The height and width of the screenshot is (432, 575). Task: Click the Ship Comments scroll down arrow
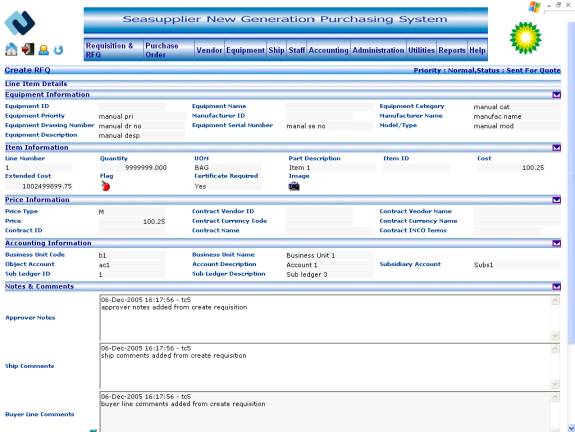pos(555,384)
